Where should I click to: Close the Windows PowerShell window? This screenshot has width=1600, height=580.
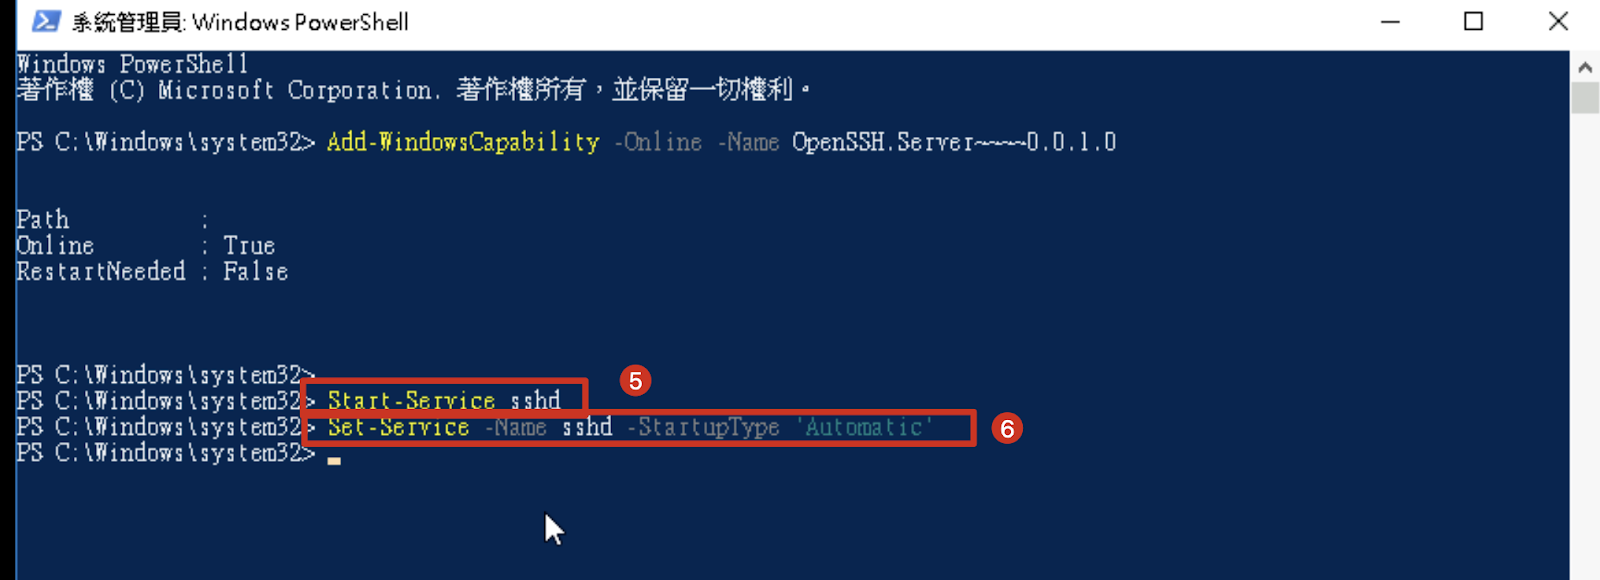click(x=1558, y=21)
